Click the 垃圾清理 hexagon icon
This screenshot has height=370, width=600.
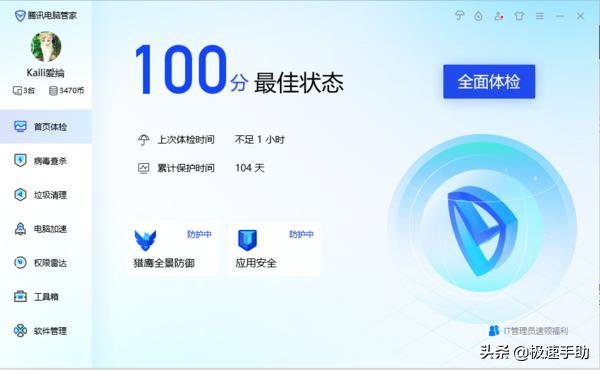20,194
